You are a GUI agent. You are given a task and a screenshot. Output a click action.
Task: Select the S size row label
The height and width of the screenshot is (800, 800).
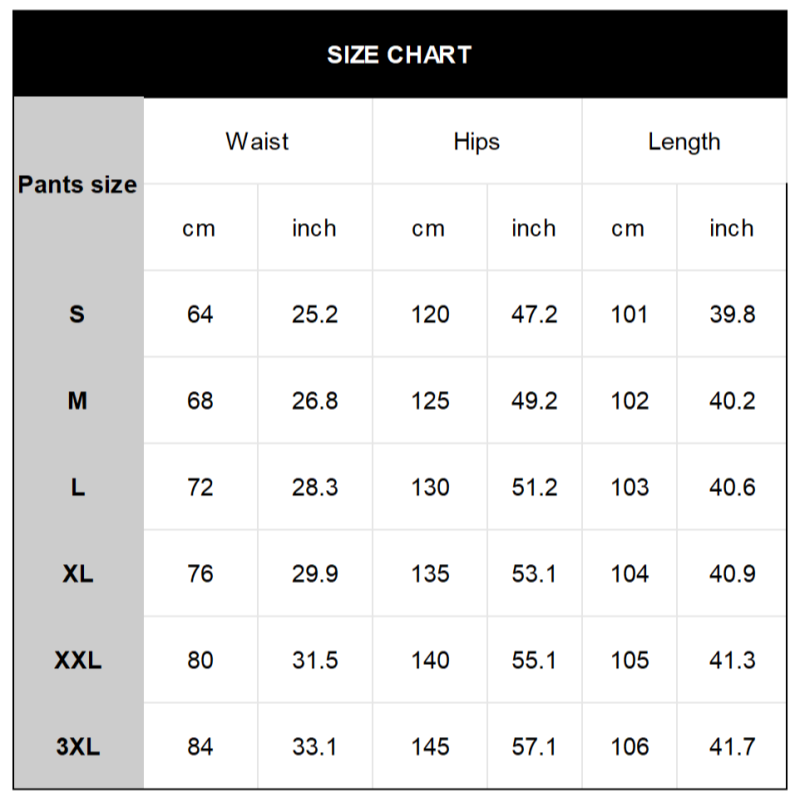pyautogui.click(x=78, y=314)
